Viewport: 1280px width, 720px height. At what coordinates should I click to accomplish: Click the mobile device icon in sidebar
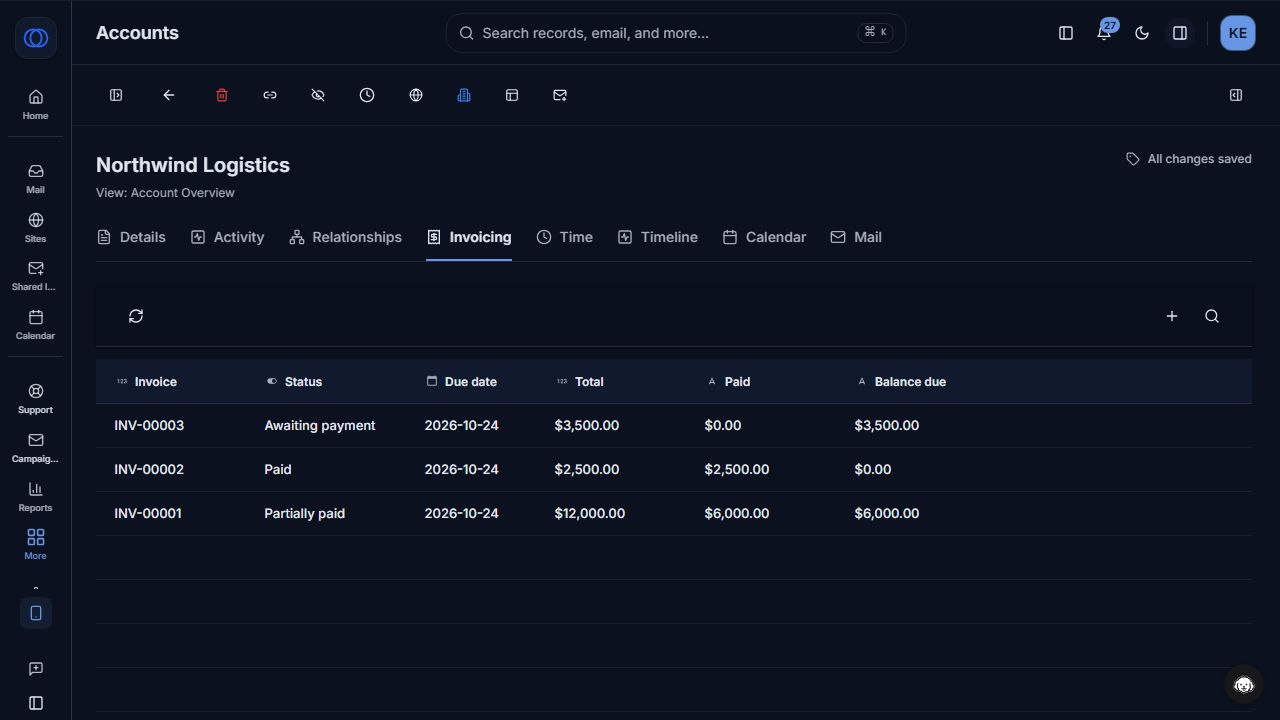point(36,613)
